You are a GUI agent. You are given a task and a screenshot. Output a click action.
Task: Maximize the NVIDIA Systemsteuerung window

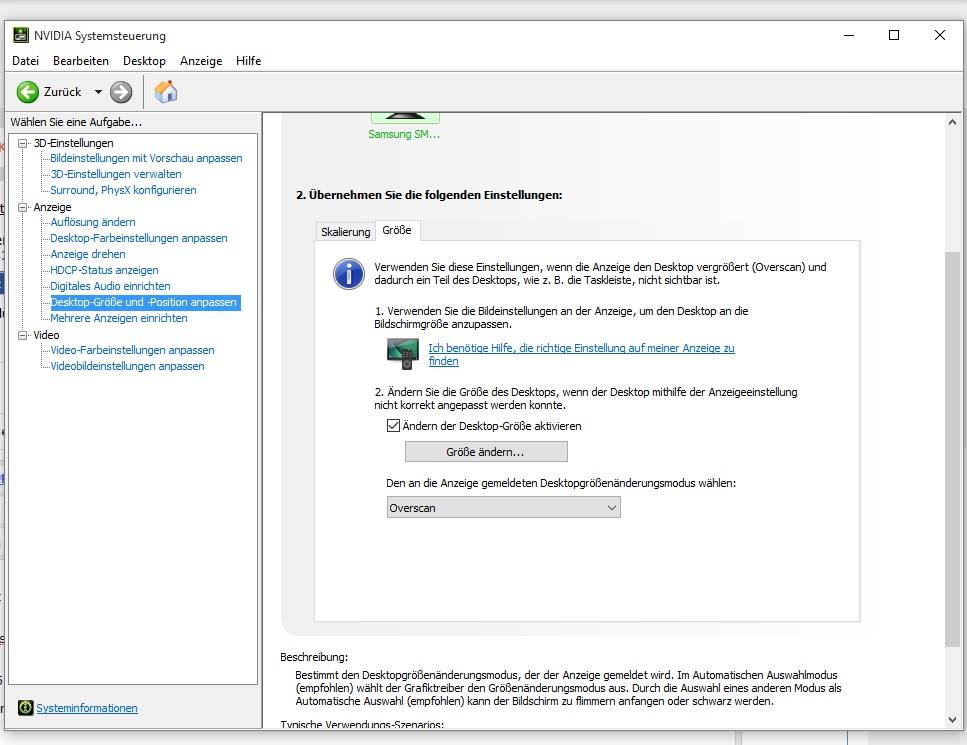click(894, 35)
